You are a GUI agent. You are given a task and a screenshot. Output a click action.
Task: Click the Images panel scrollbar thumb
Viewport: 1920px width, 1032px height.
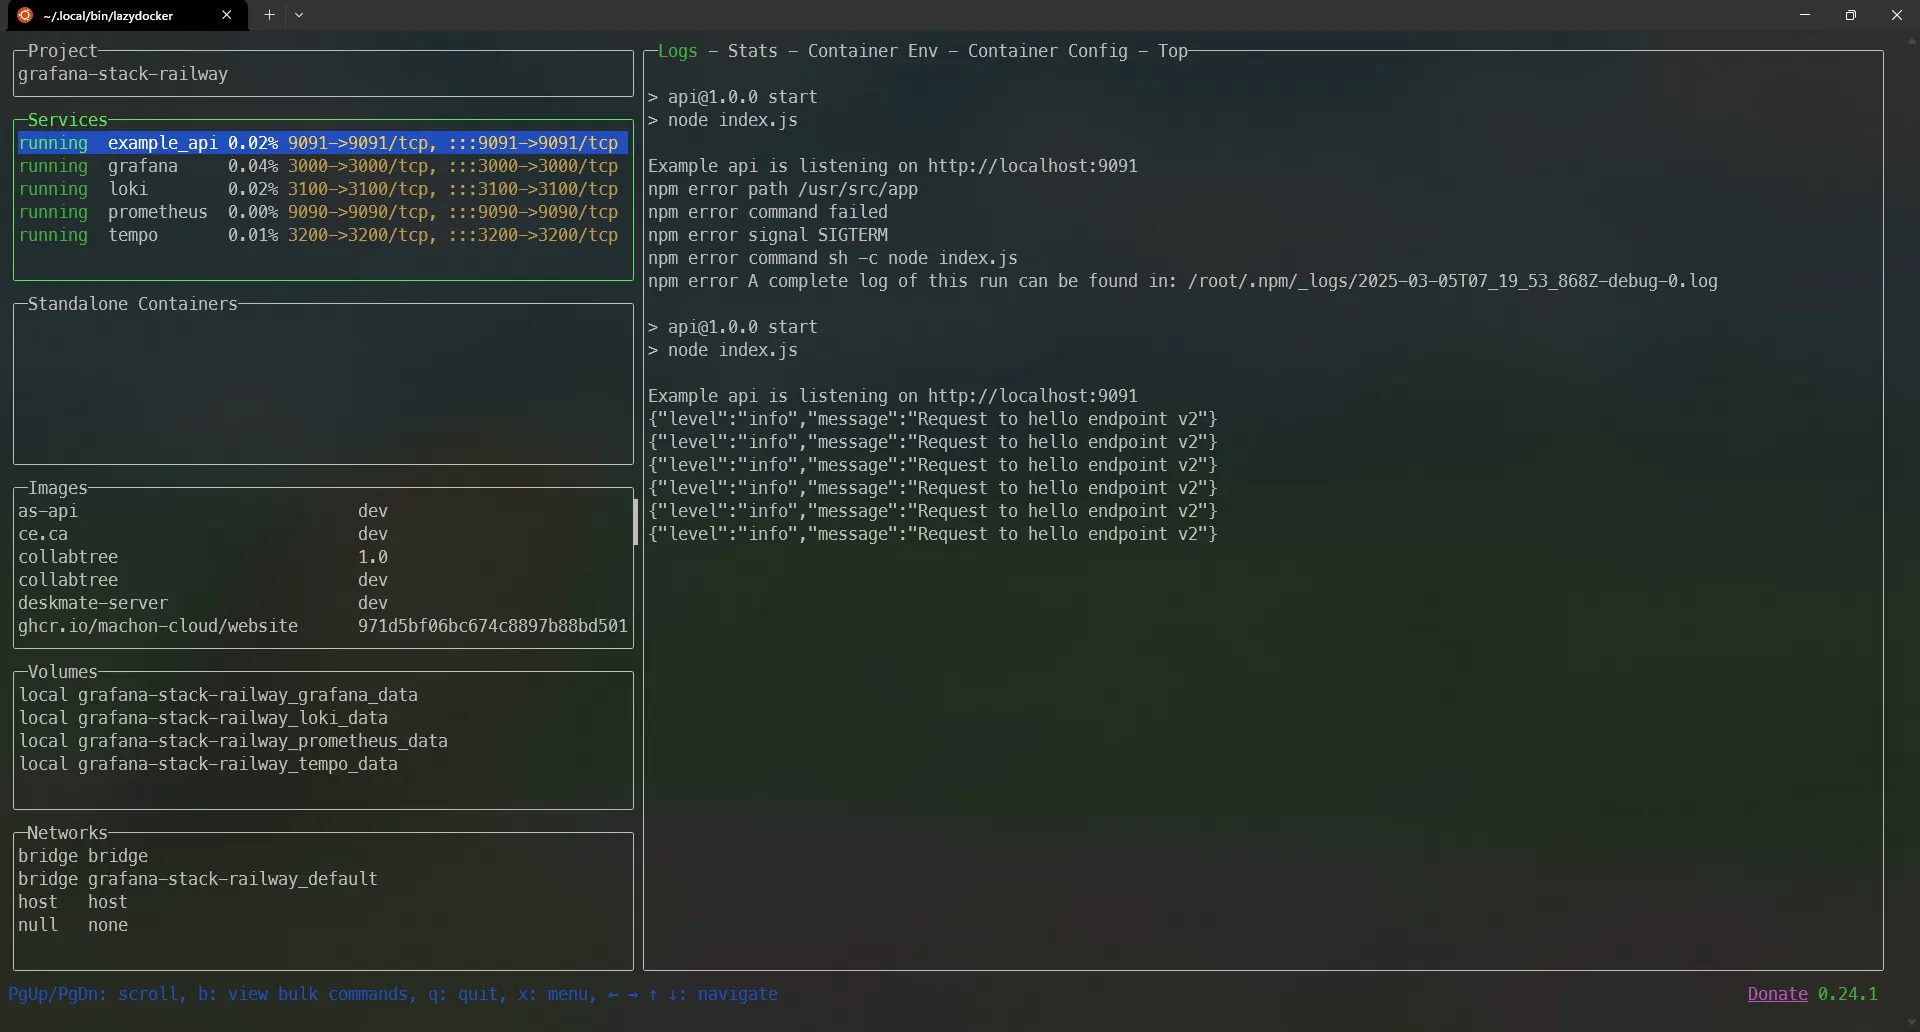(x=635, y=522)
